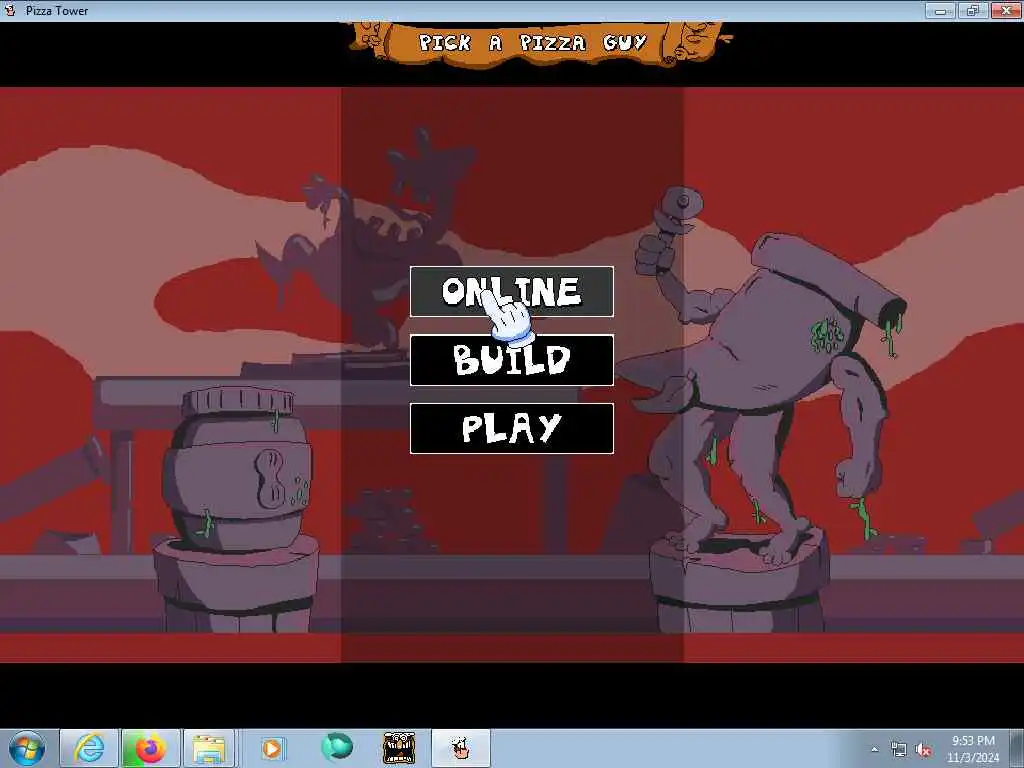Screen dimensions: 1024x768
Task: Select the BUILD menu button
Action: (511, 360)
